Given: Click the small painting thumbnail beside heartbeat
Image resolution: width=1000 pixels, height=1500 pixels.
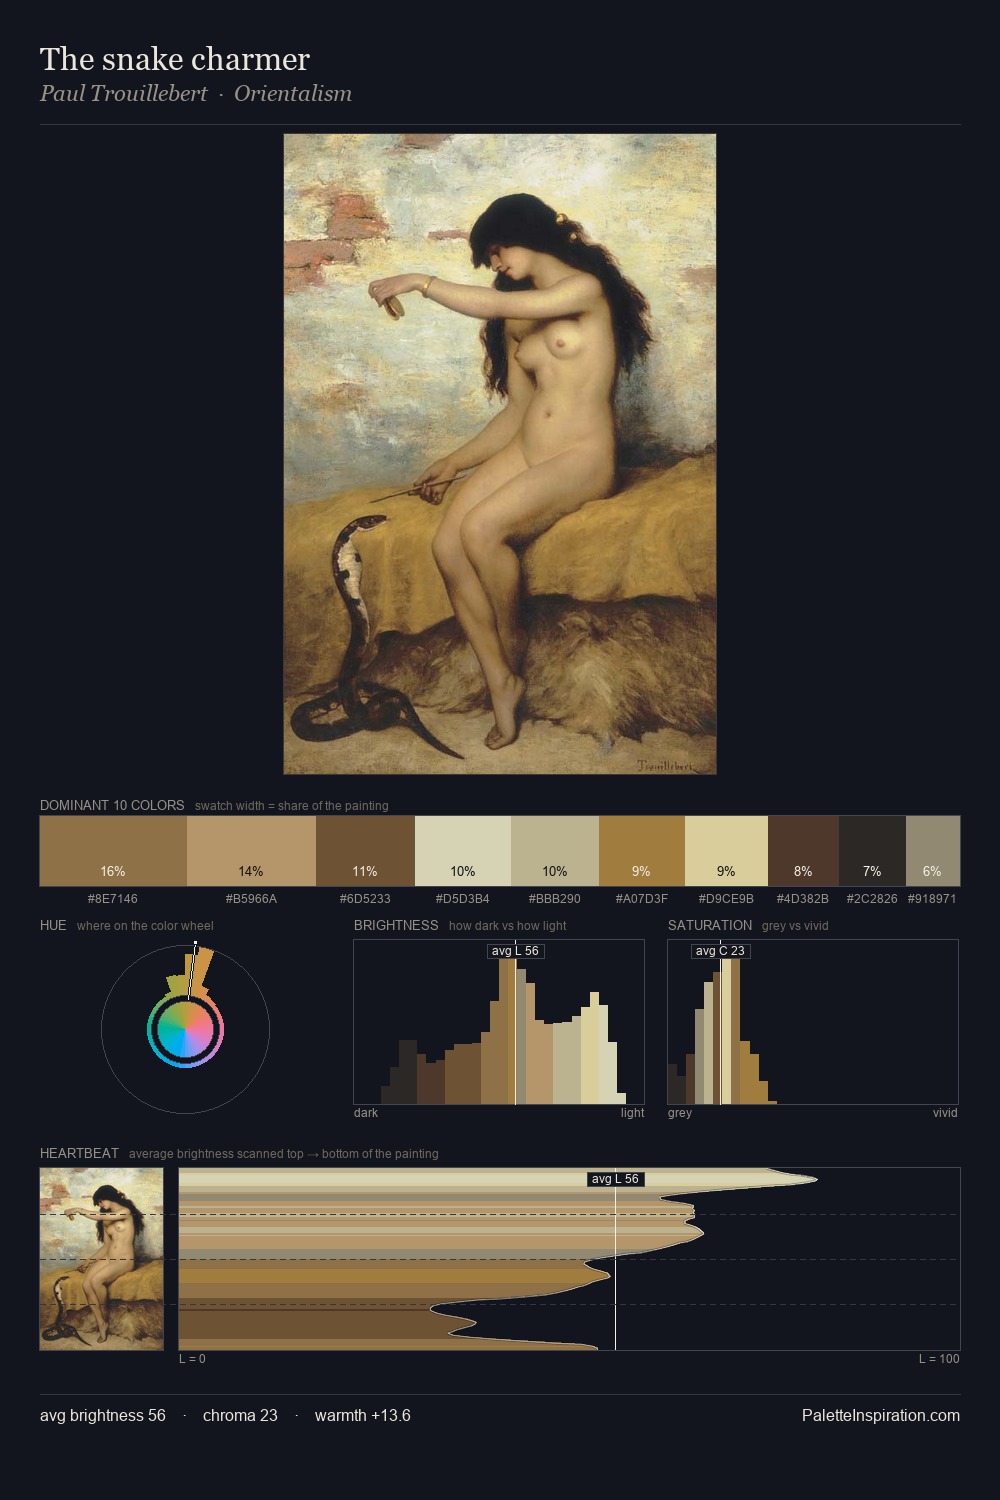Looking at the screenshot, I should click(101, 1259).
